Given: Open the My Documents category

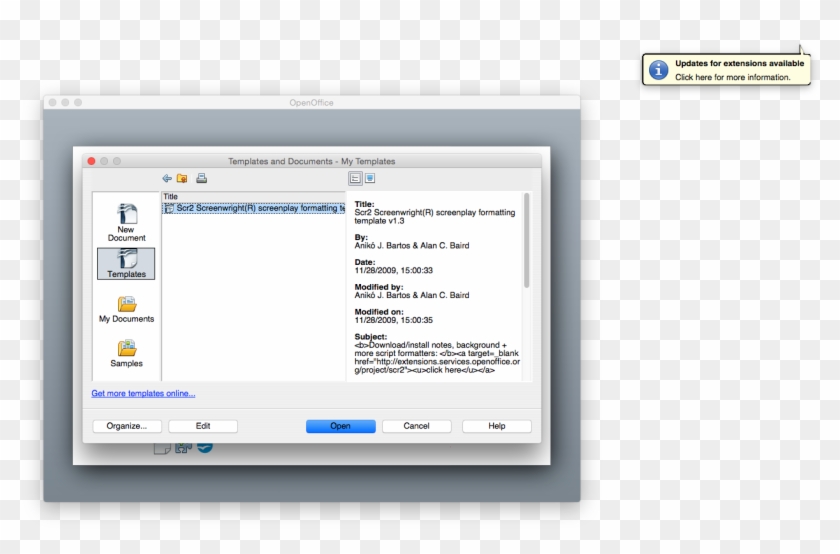Looking at the screenshot, I should click(126, 310).
